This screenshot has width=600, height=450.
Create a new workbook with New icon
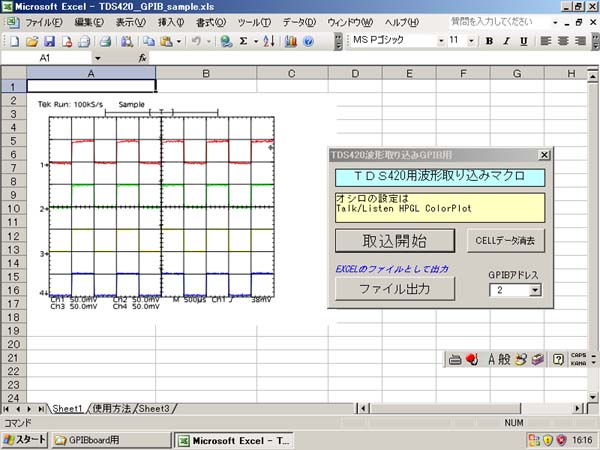click(14, 41)
